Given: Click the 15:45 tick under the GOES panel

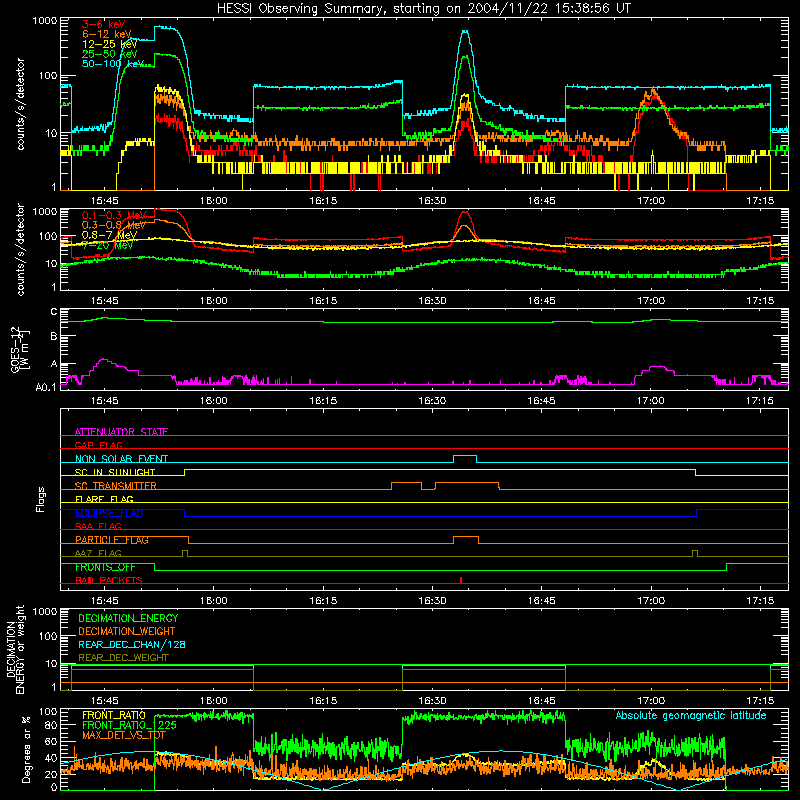Looking at the screenshot, I should click(104, 401).
